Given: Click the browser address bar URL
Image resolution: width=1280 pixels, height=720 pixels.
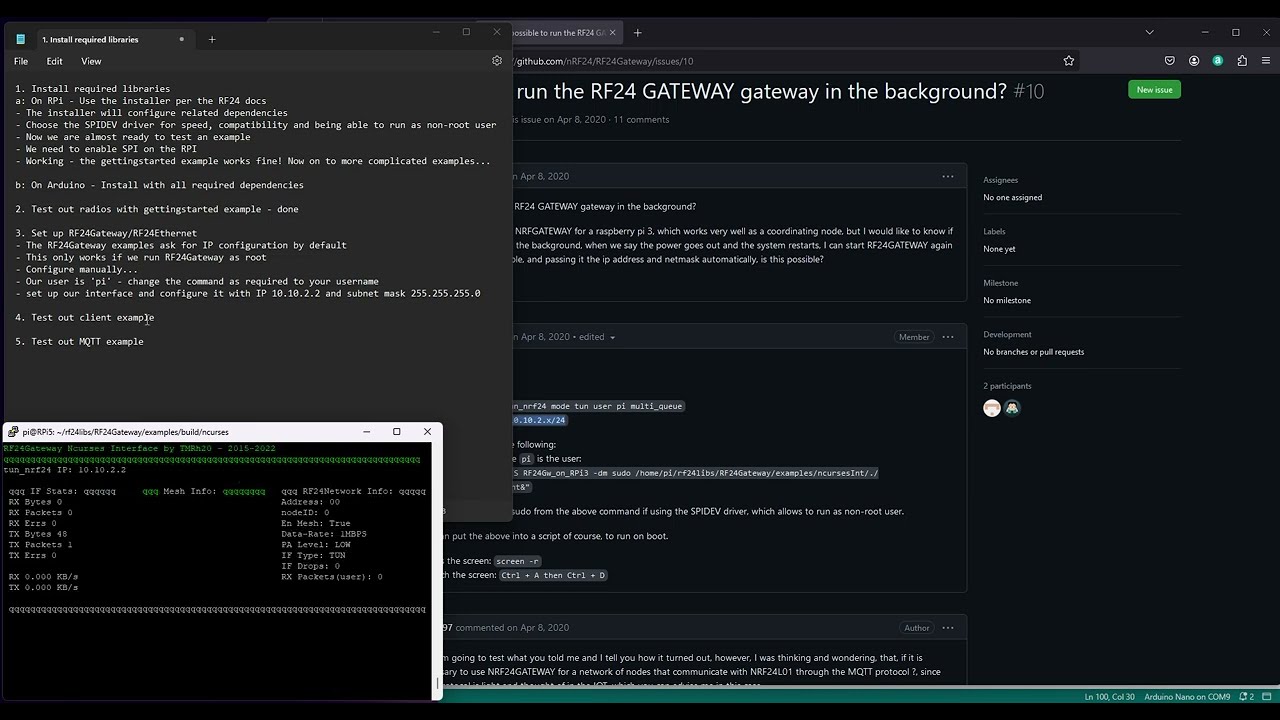Looking at the screenshot, I should 604,61.
